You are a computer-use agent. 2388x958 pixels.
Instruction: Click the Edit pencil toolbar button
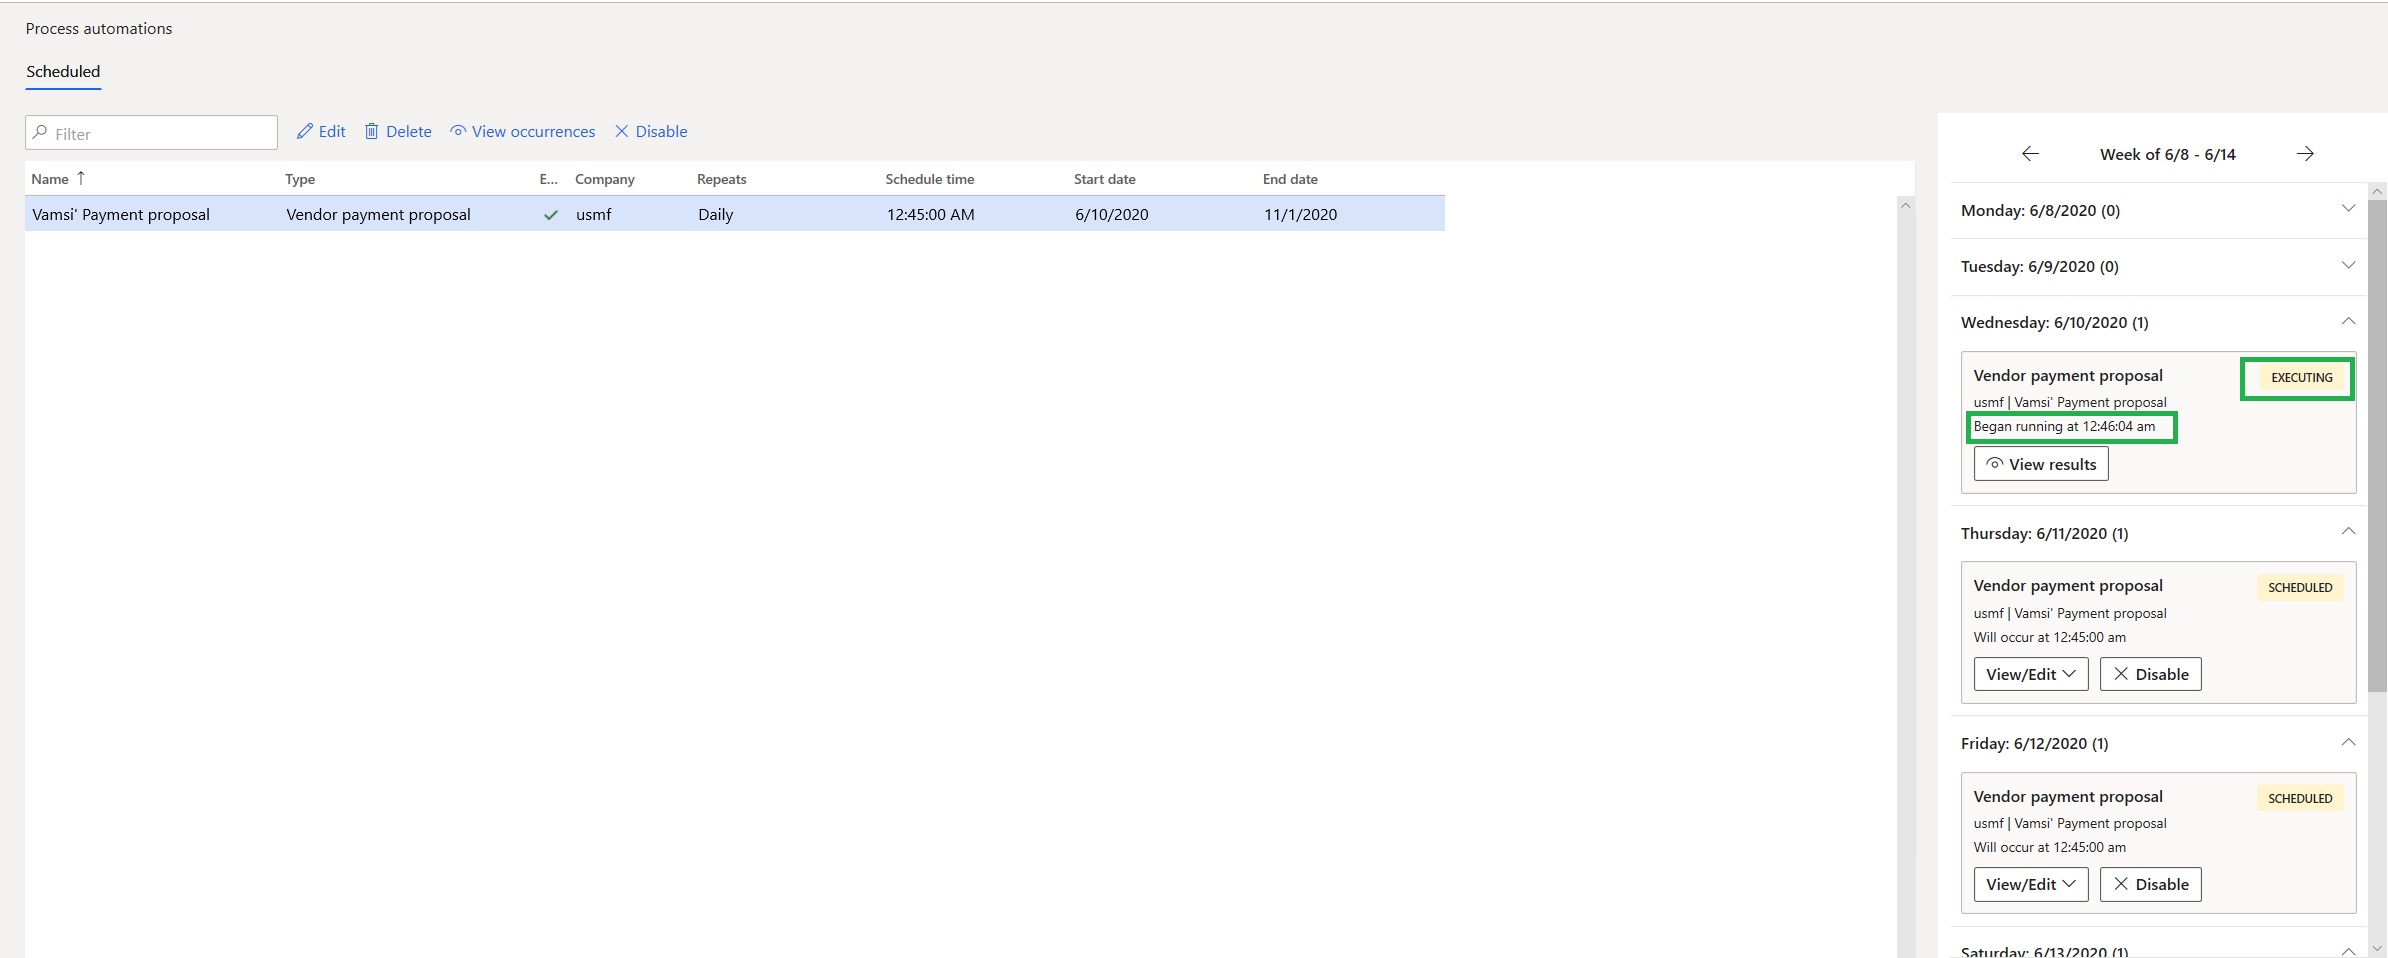click(321, 132)
